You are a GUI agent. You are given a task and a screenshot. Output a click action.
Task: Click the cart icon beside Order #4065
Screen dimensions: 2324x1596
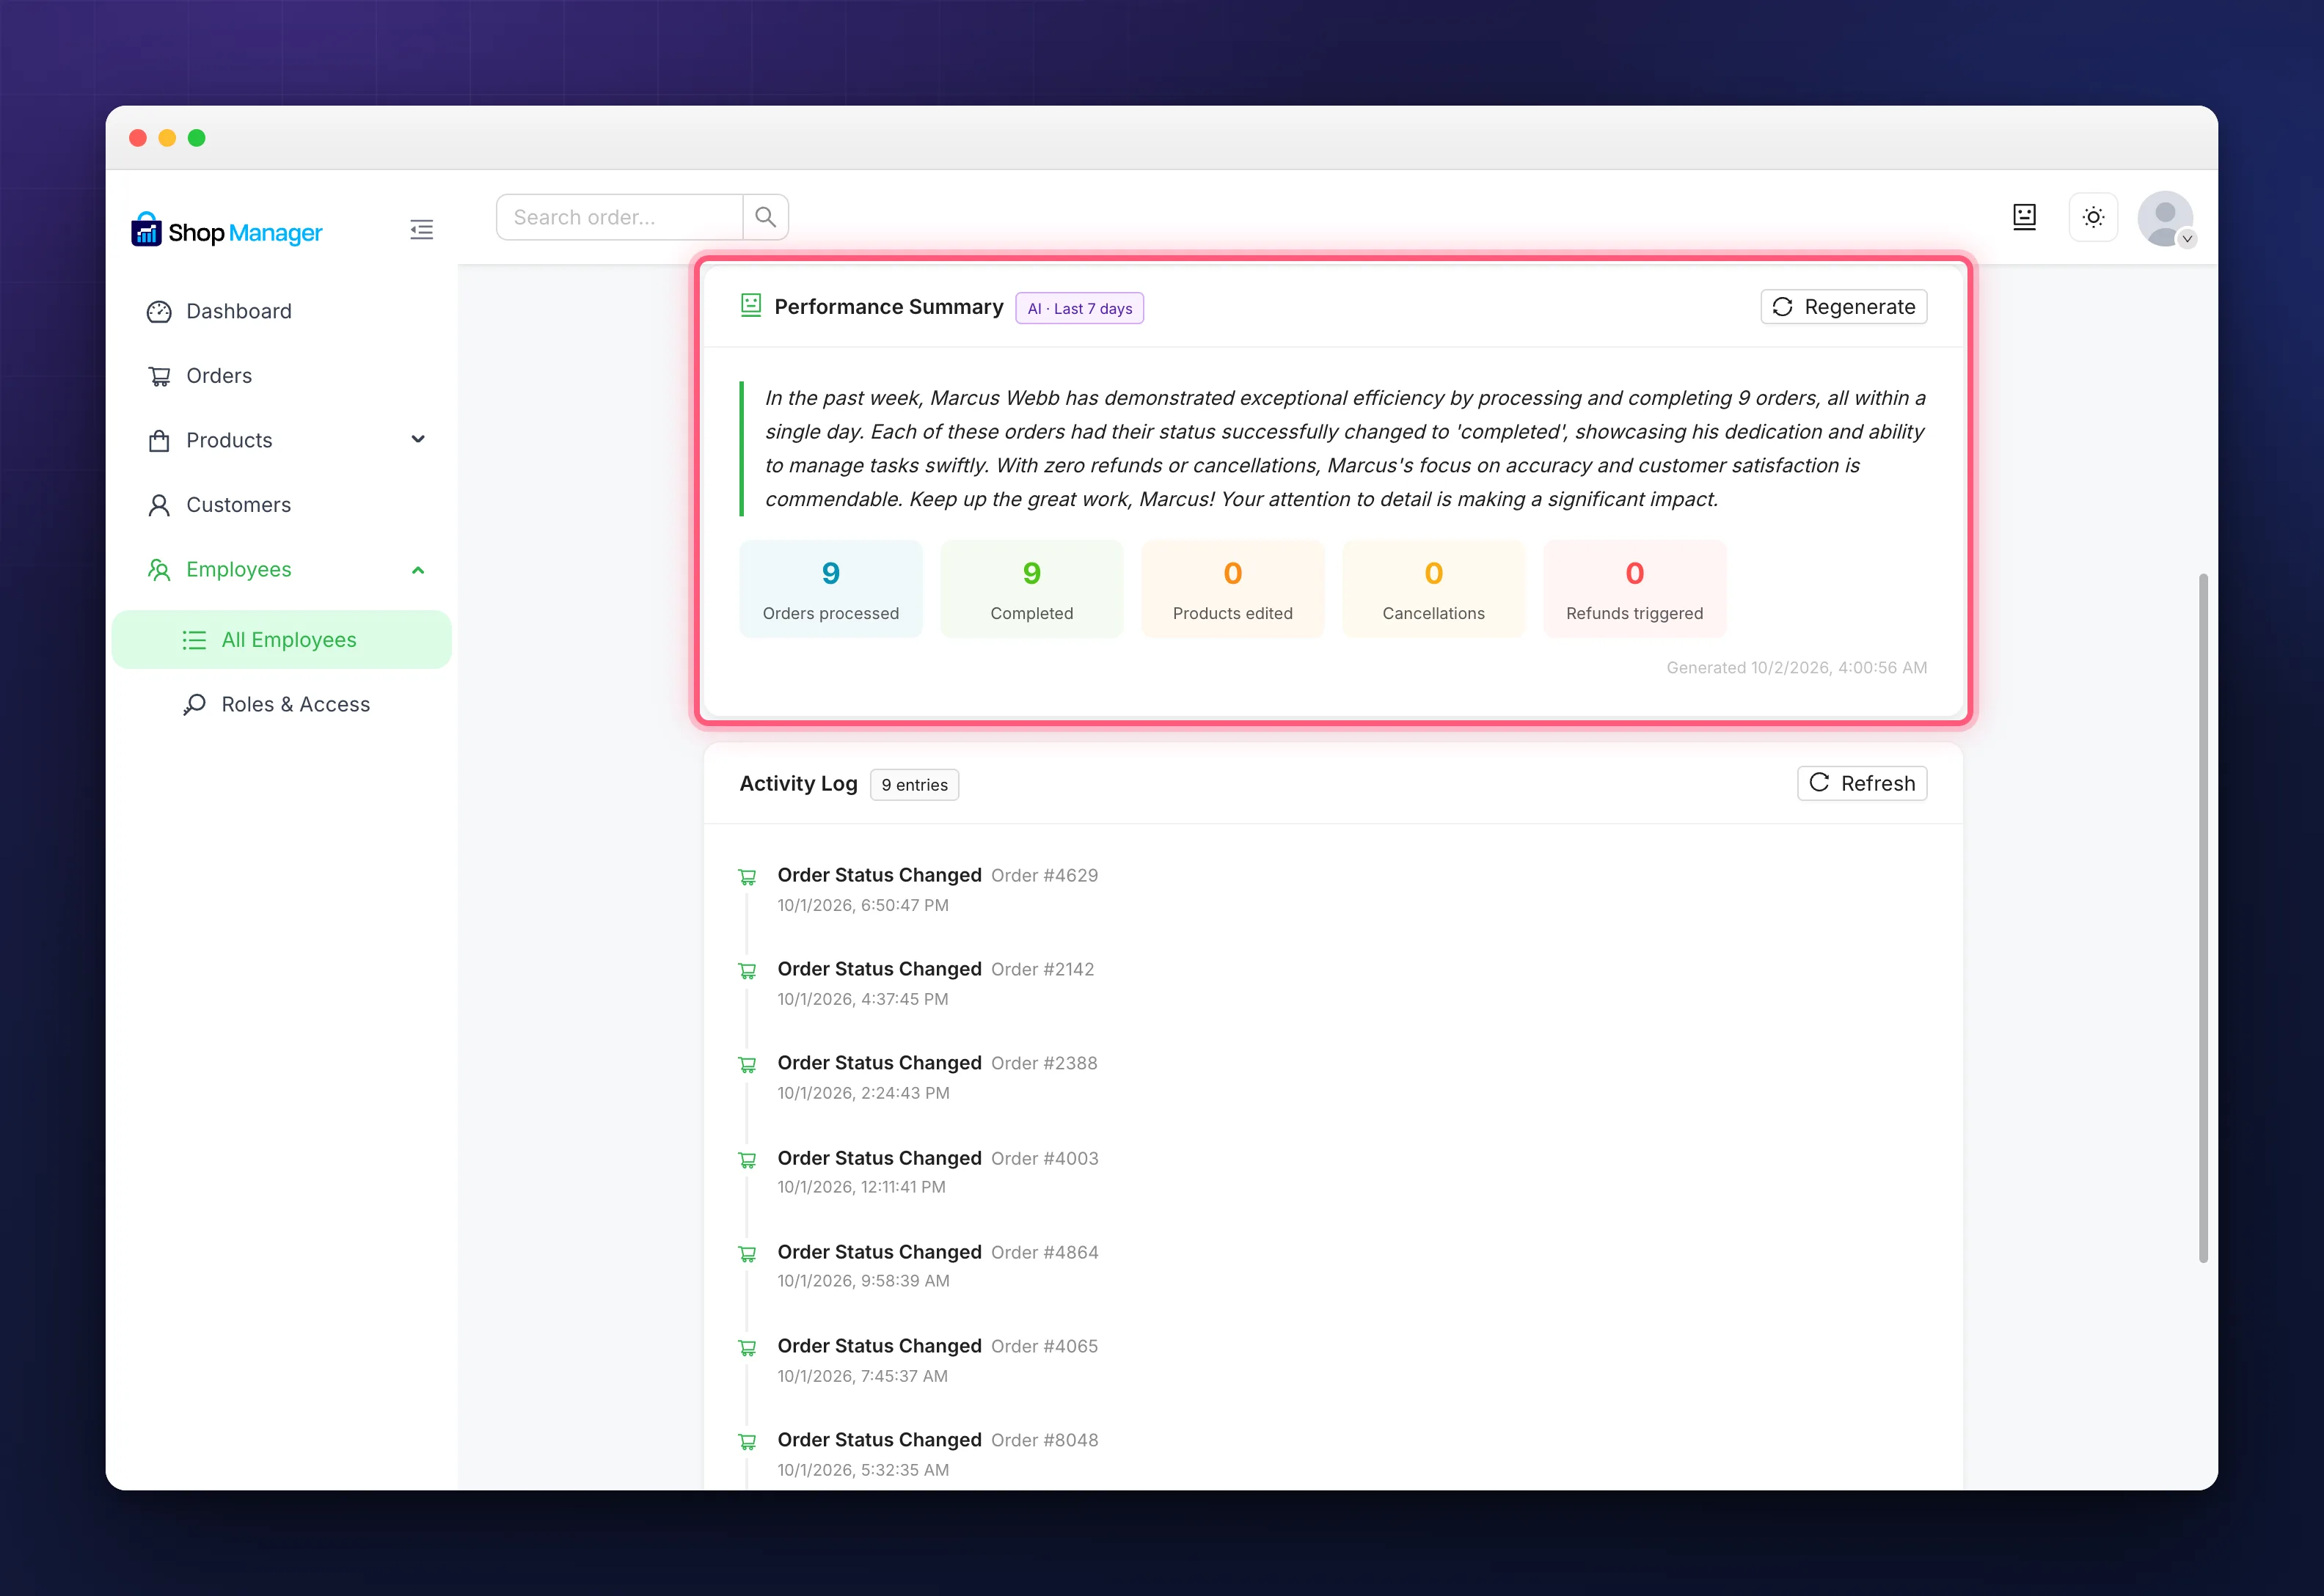click(x=747, y=1348)
